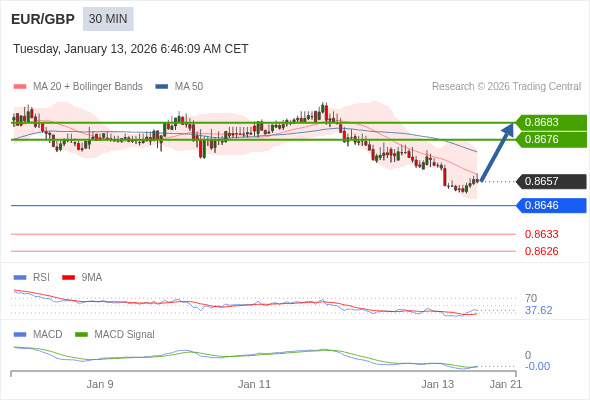Image resolution: width=590 pixels, height=400 pixels.
Task: Select the date line 'Tuesday, January 13, 2026 6:46:09 AM CET'
Action: coord(131,49)
